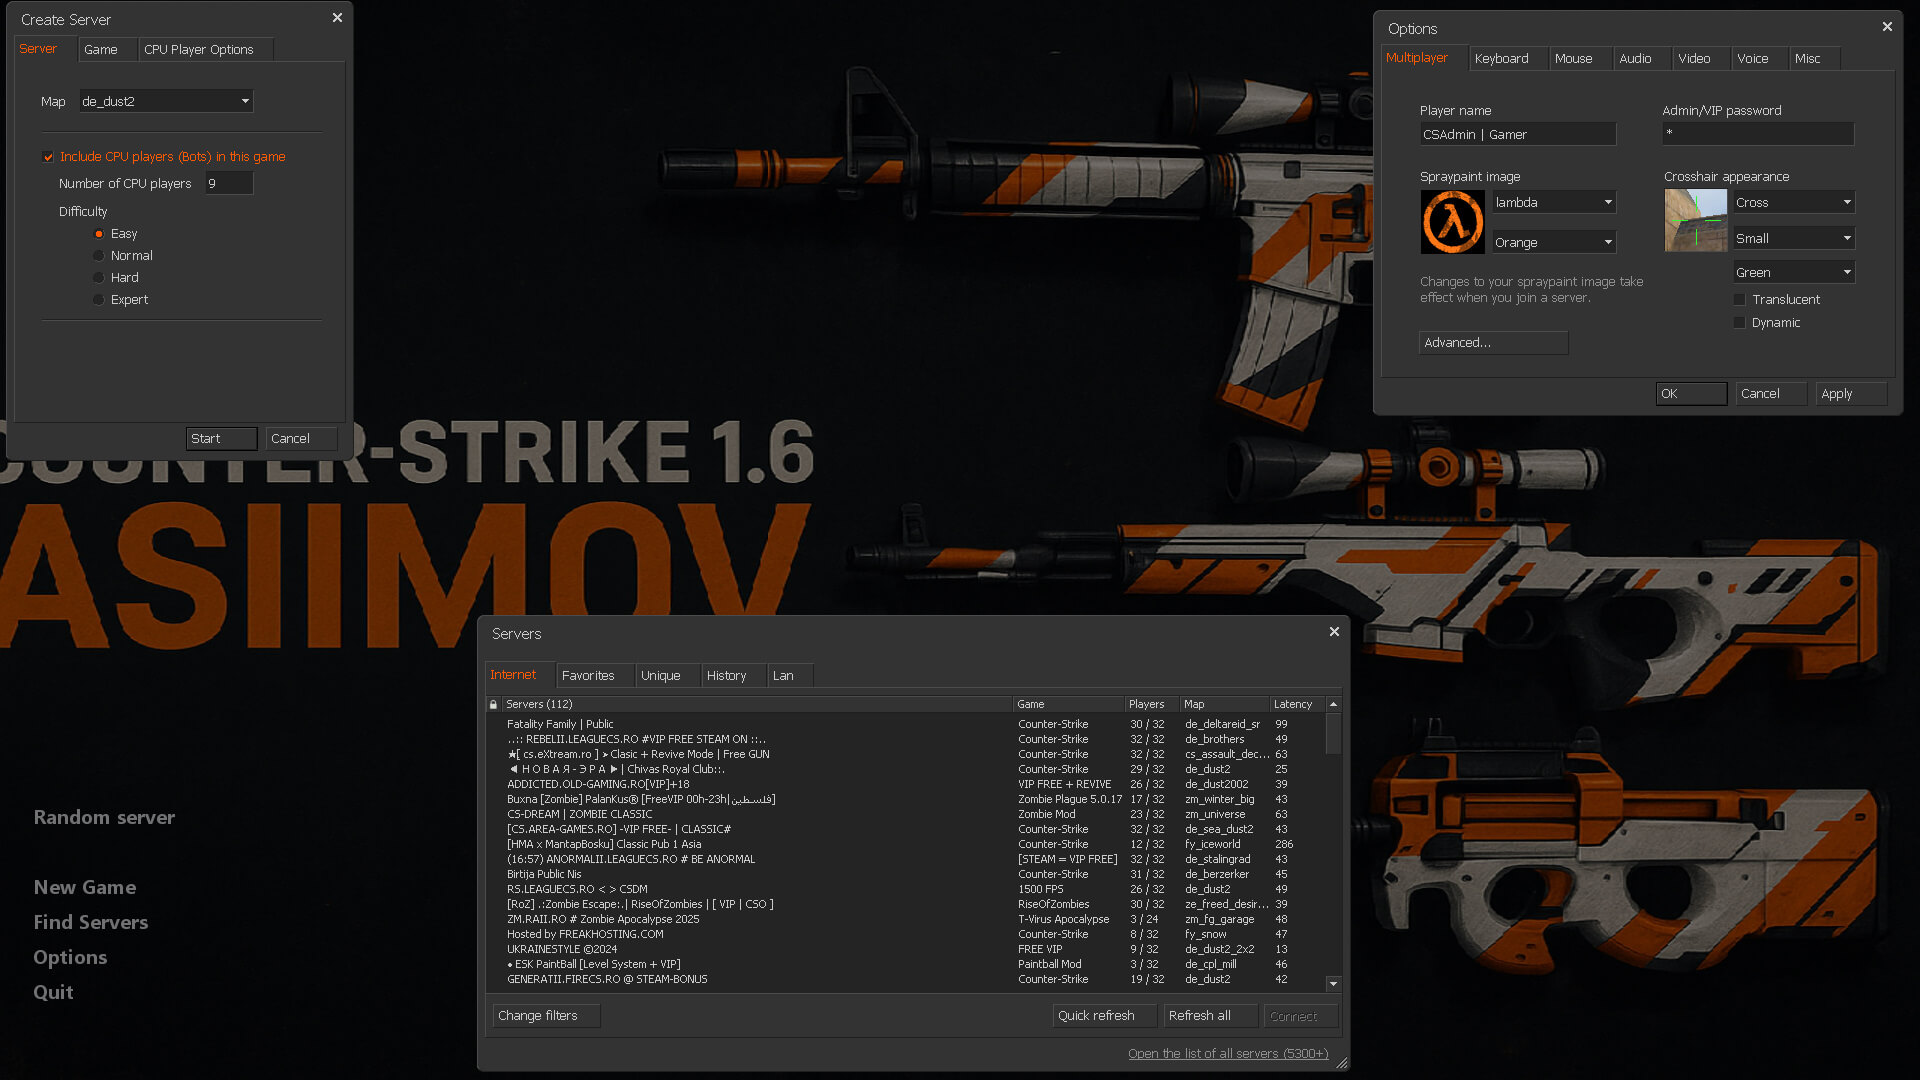
Task: Select Normal difficulty
Action: pos(99,256)
